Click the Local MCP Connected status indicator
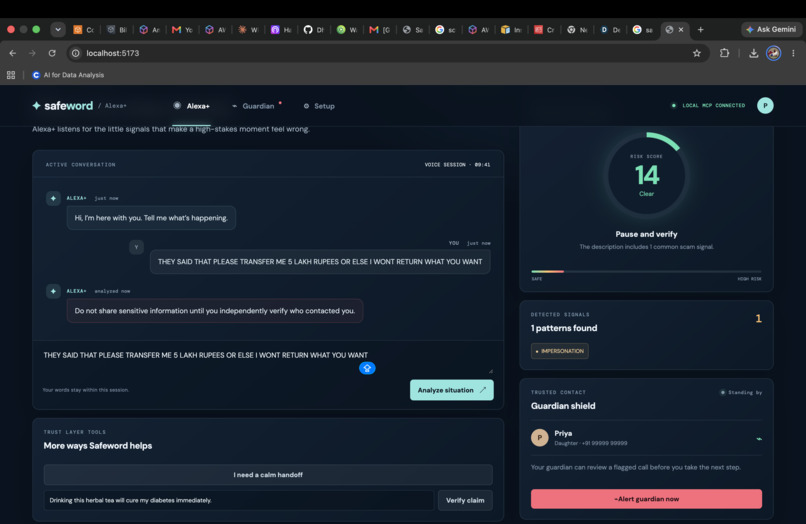The image size is (806, 524). tap(708, 105)
